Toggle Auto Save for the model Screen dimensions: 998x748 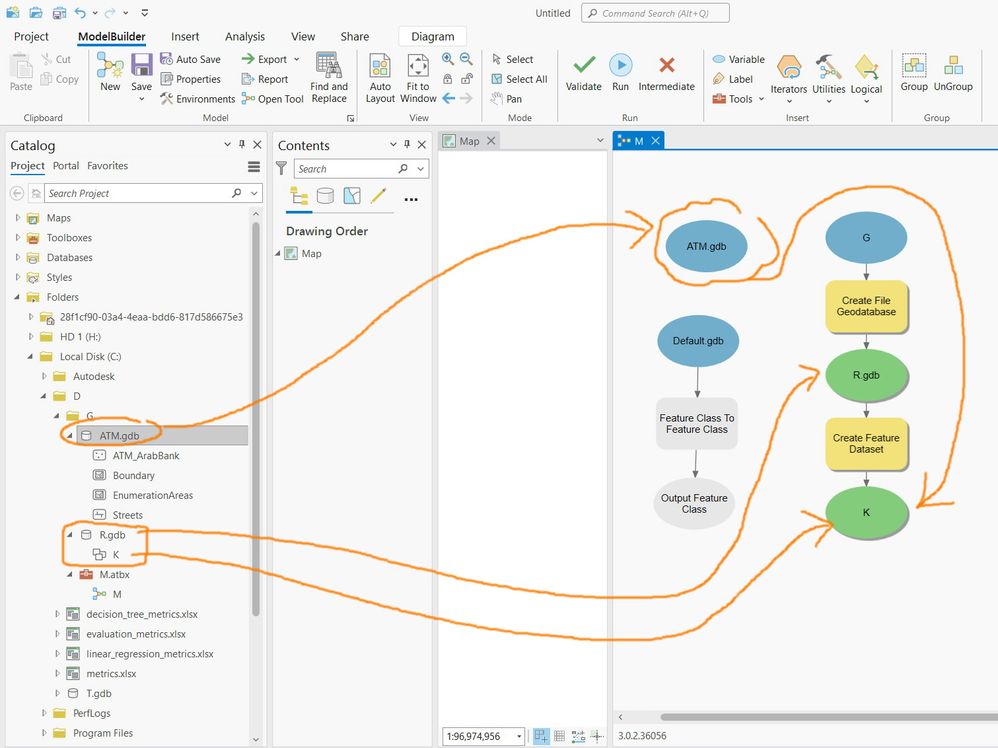click(x=190, y=59)
